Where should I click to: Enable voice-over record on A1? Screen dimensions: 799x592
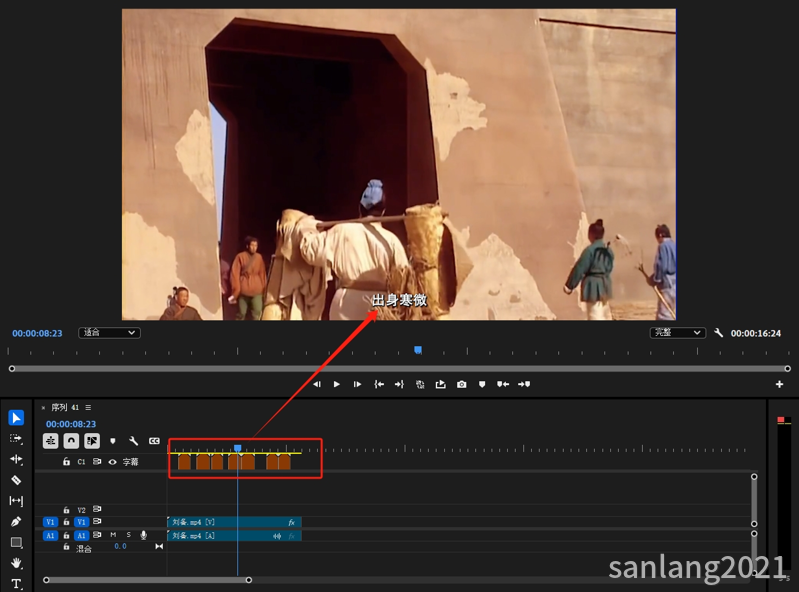(144, 535)
